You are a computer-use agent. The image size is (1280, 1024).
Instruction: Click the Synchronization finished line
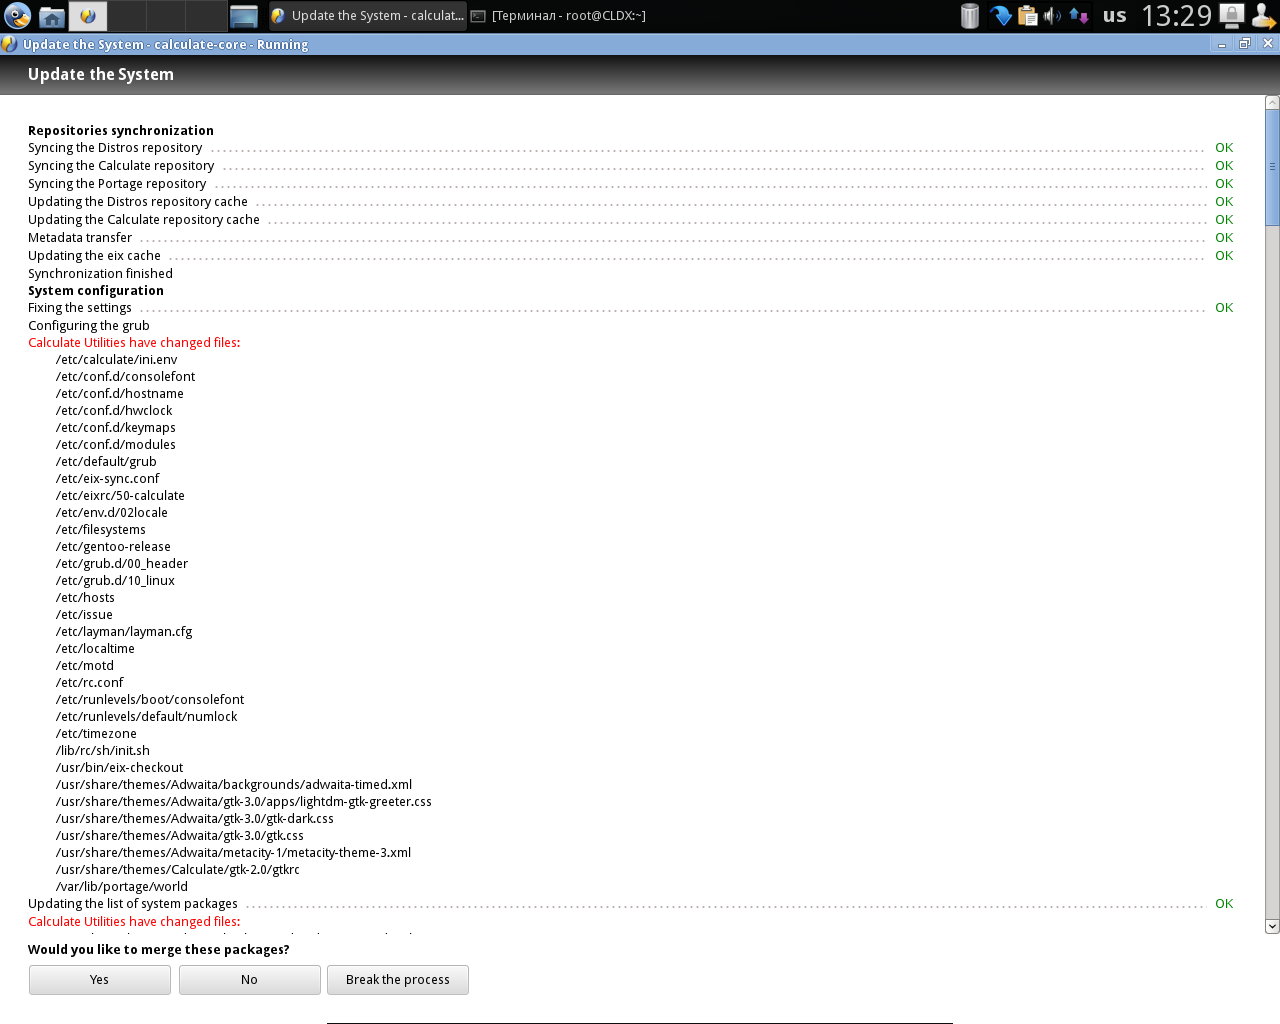pos(100,274)
